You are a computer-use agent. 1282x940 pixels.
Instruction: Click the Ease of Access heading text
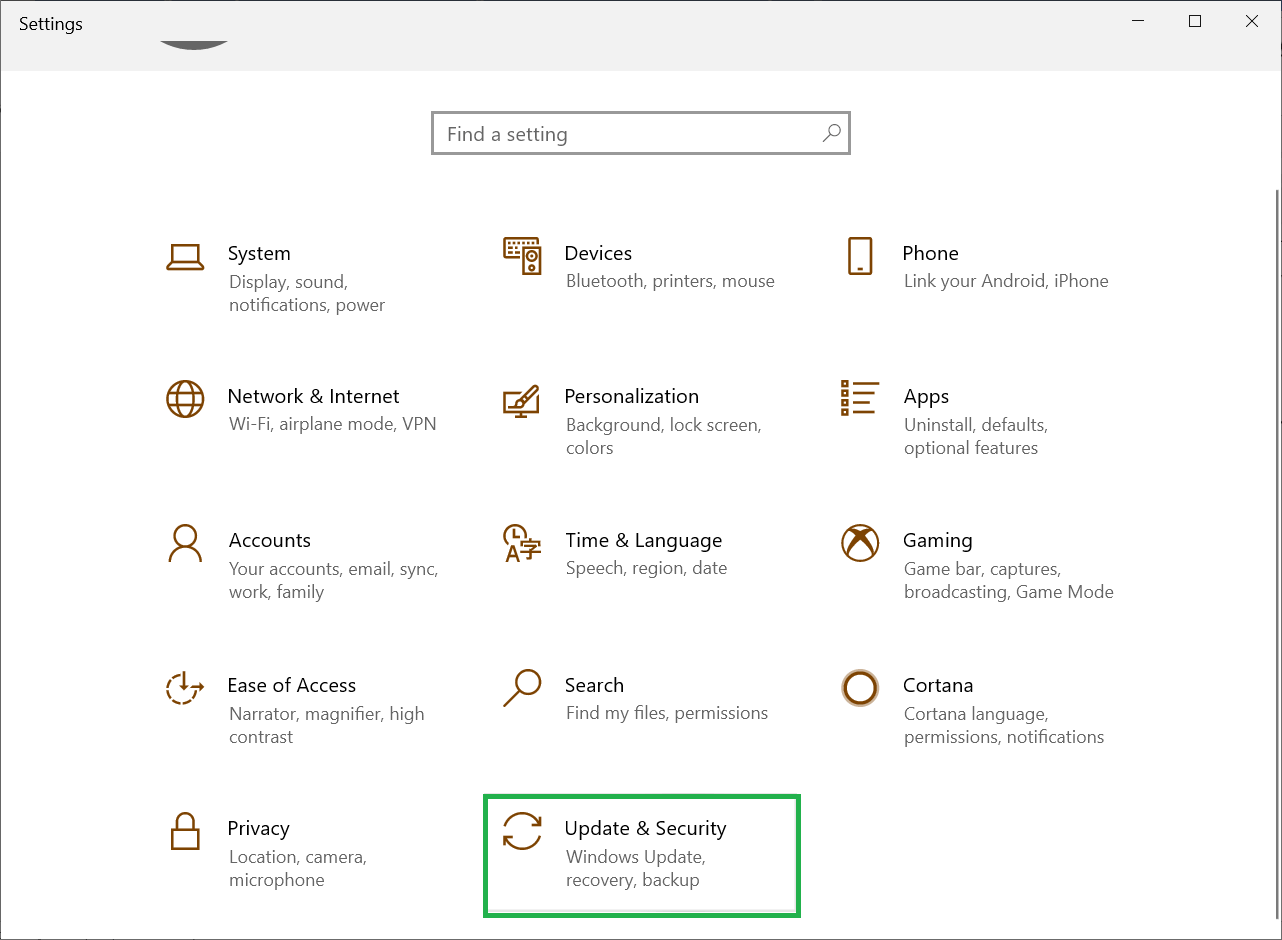coord(291,685)
